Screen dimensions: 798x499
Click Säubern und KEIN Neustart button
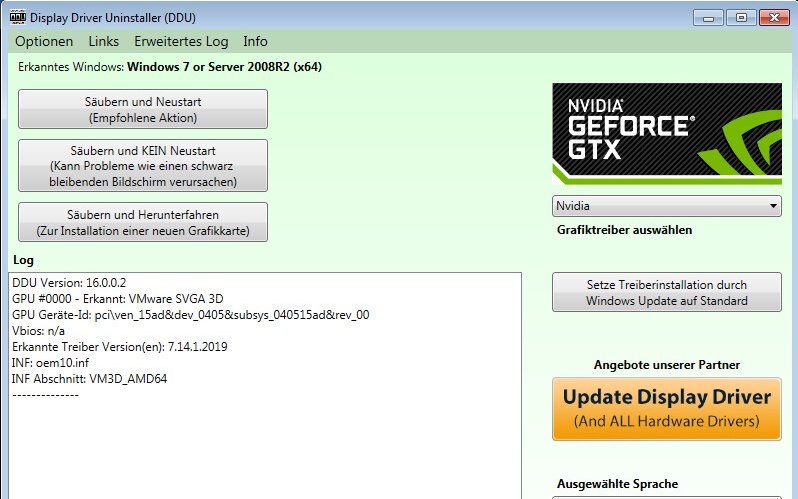point(143,165)
